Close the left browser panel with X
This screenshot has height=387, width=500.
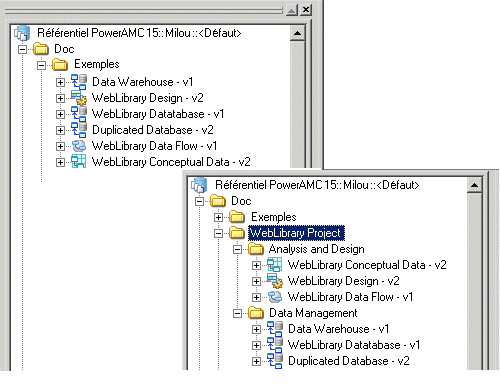pyautogui.click(x=306, y=10)
